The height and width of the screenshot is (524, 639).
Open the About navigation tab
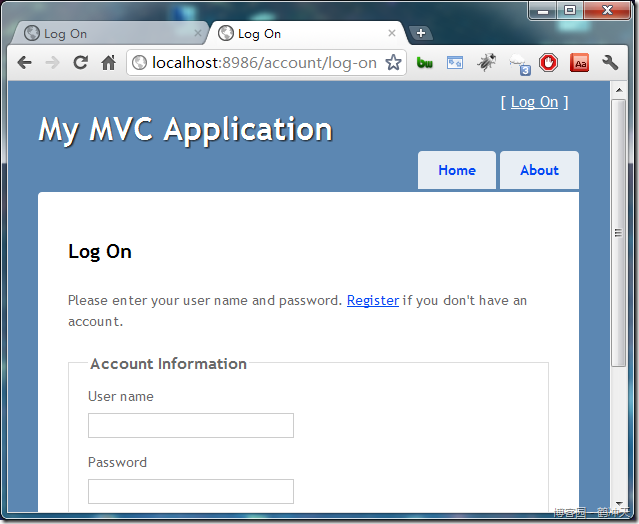point(539,170)
